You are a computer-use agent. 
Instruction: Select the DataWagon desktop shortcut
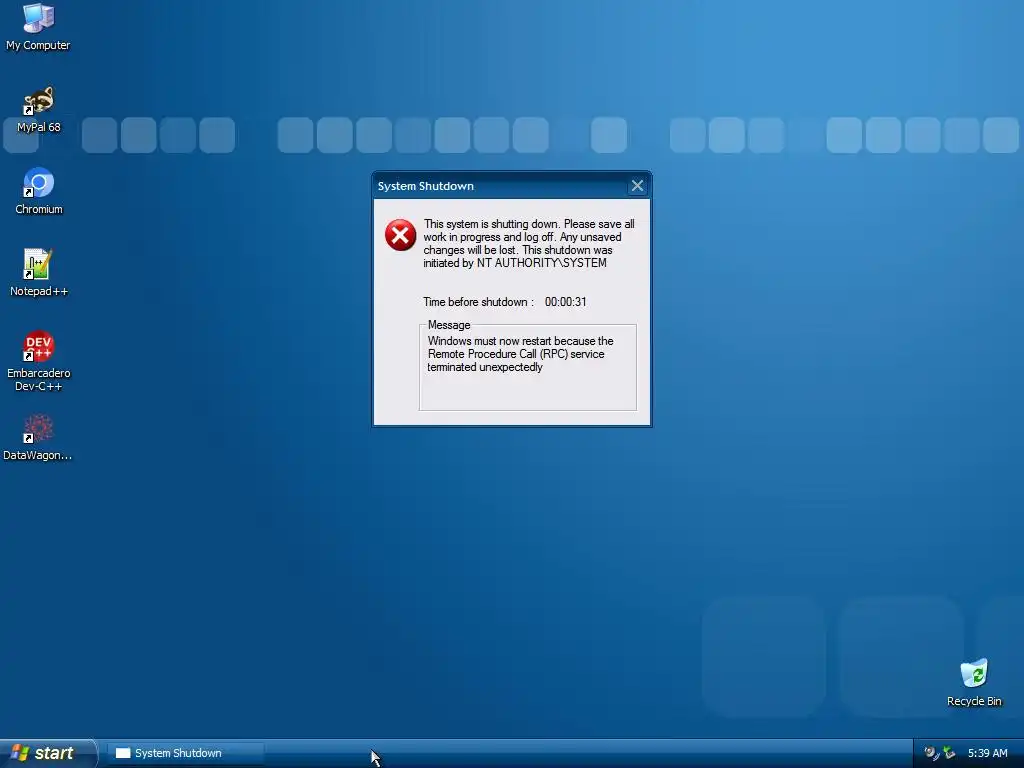[x=38, y=438]
